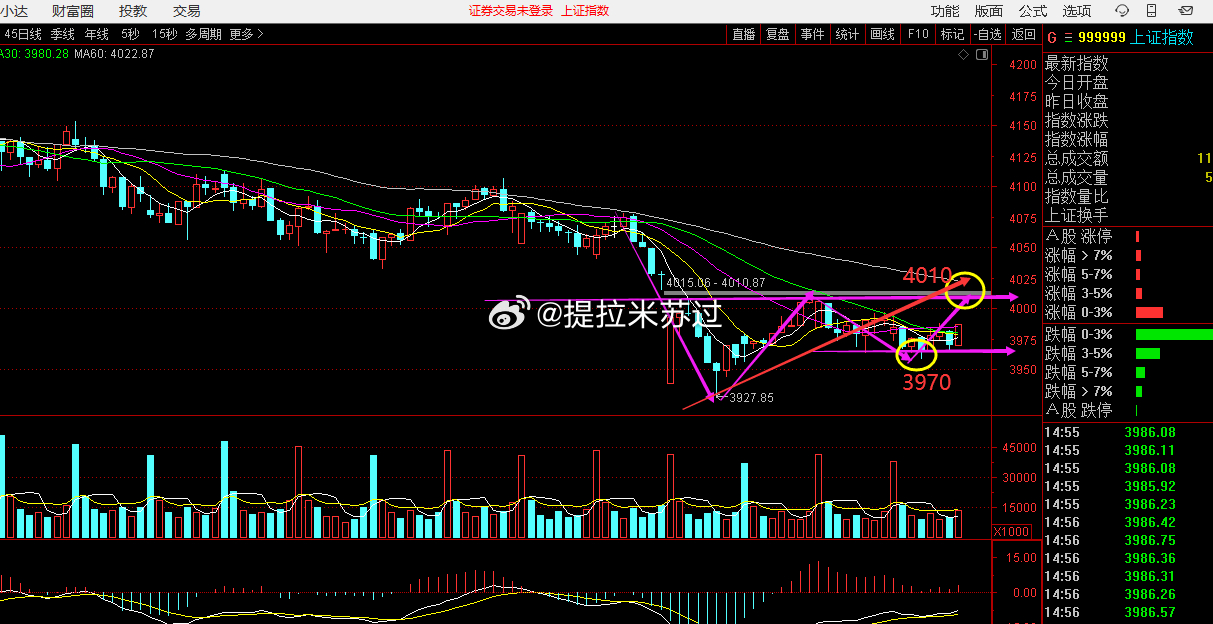Screen dimensions: 1213x624
Task: Click the 涨幅 0-3% distribution row
Action: [1127, 312]
